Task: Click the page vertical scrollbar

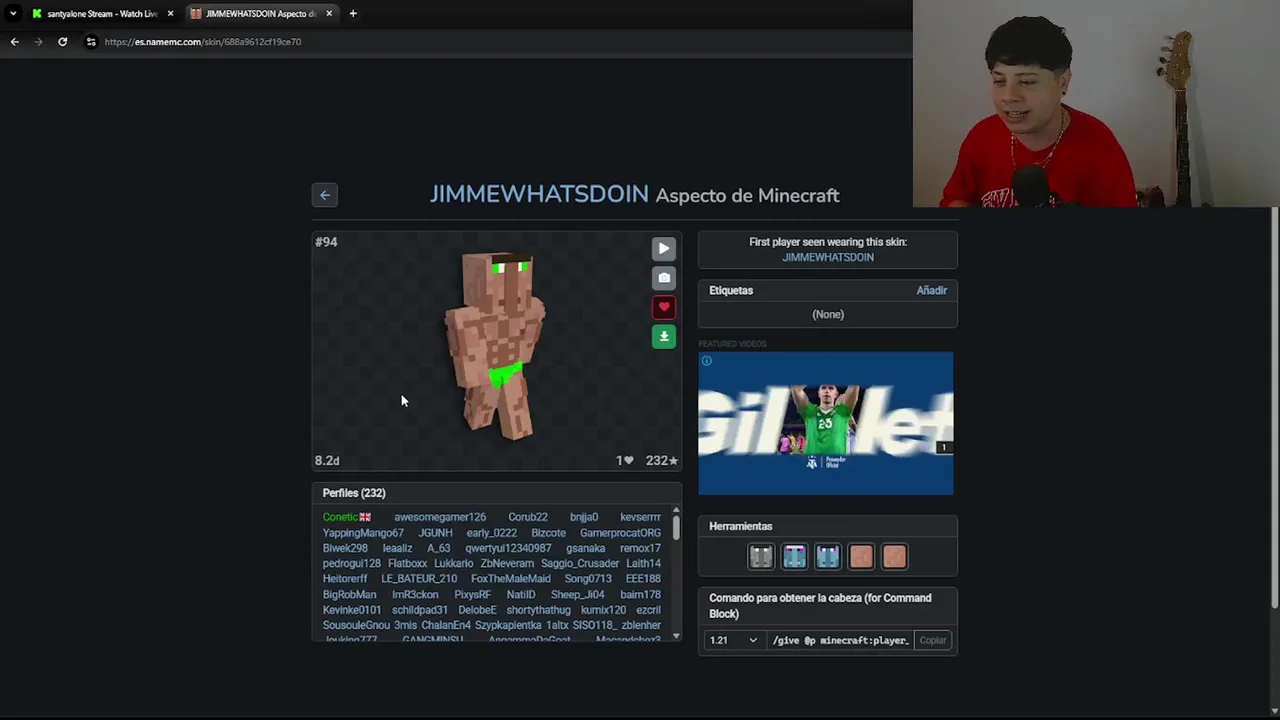Action: (x=1274, y=406)
